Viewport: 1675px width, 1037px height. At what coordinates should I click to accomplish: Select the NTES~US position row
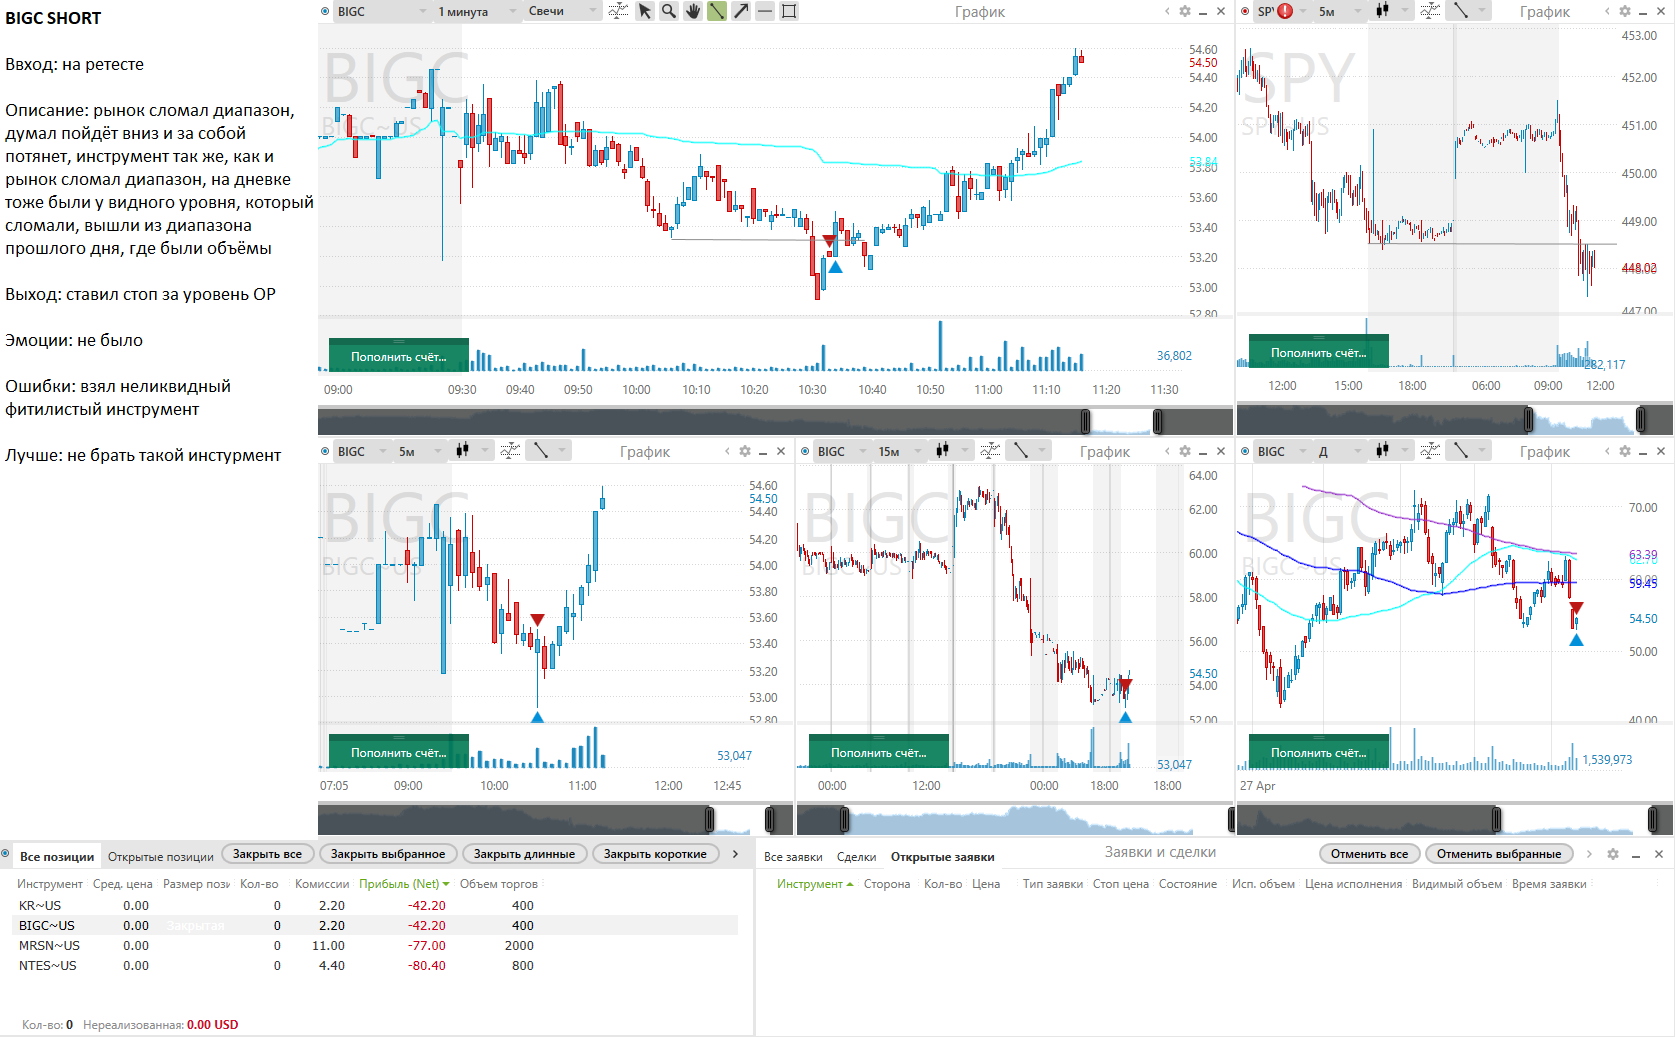377,965
